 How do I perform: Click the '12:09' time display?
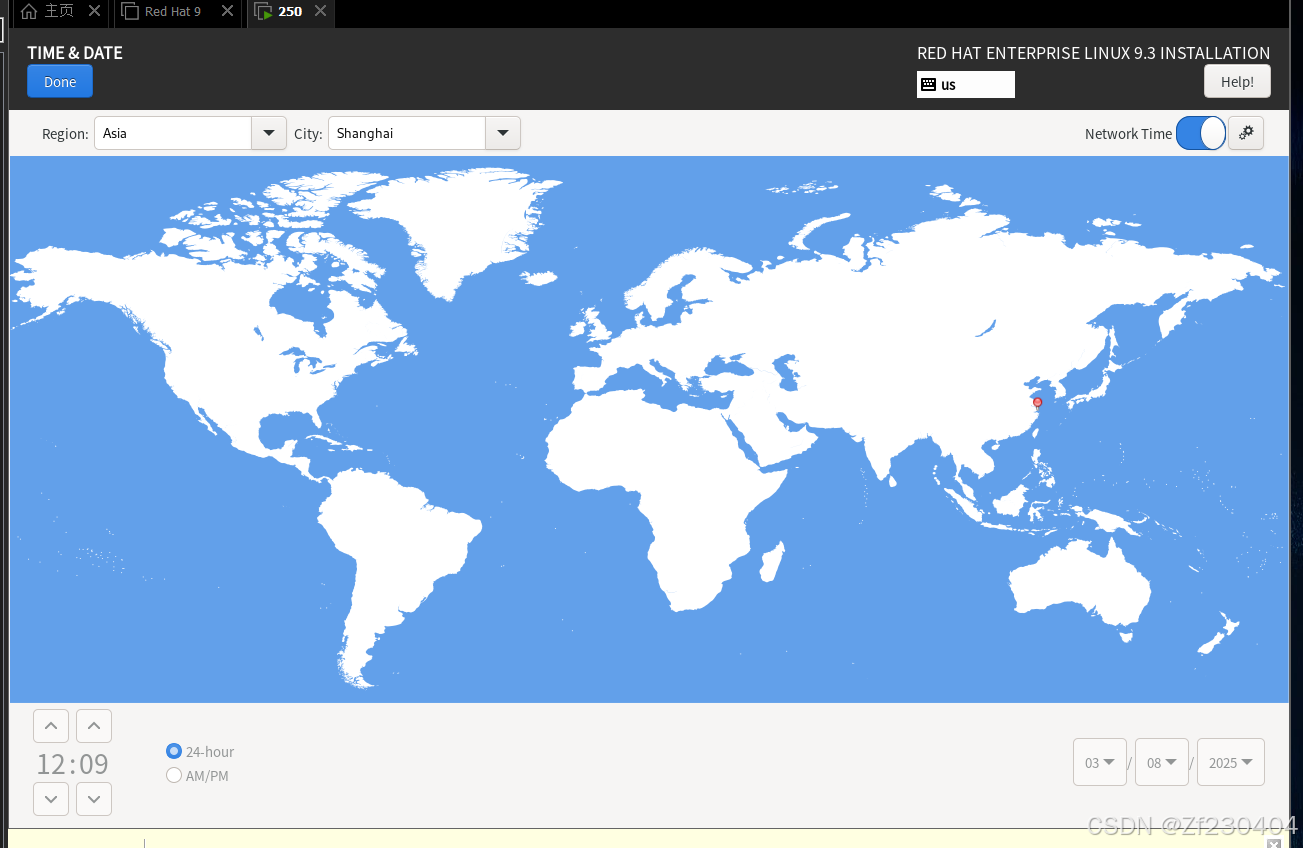[73, 764]
